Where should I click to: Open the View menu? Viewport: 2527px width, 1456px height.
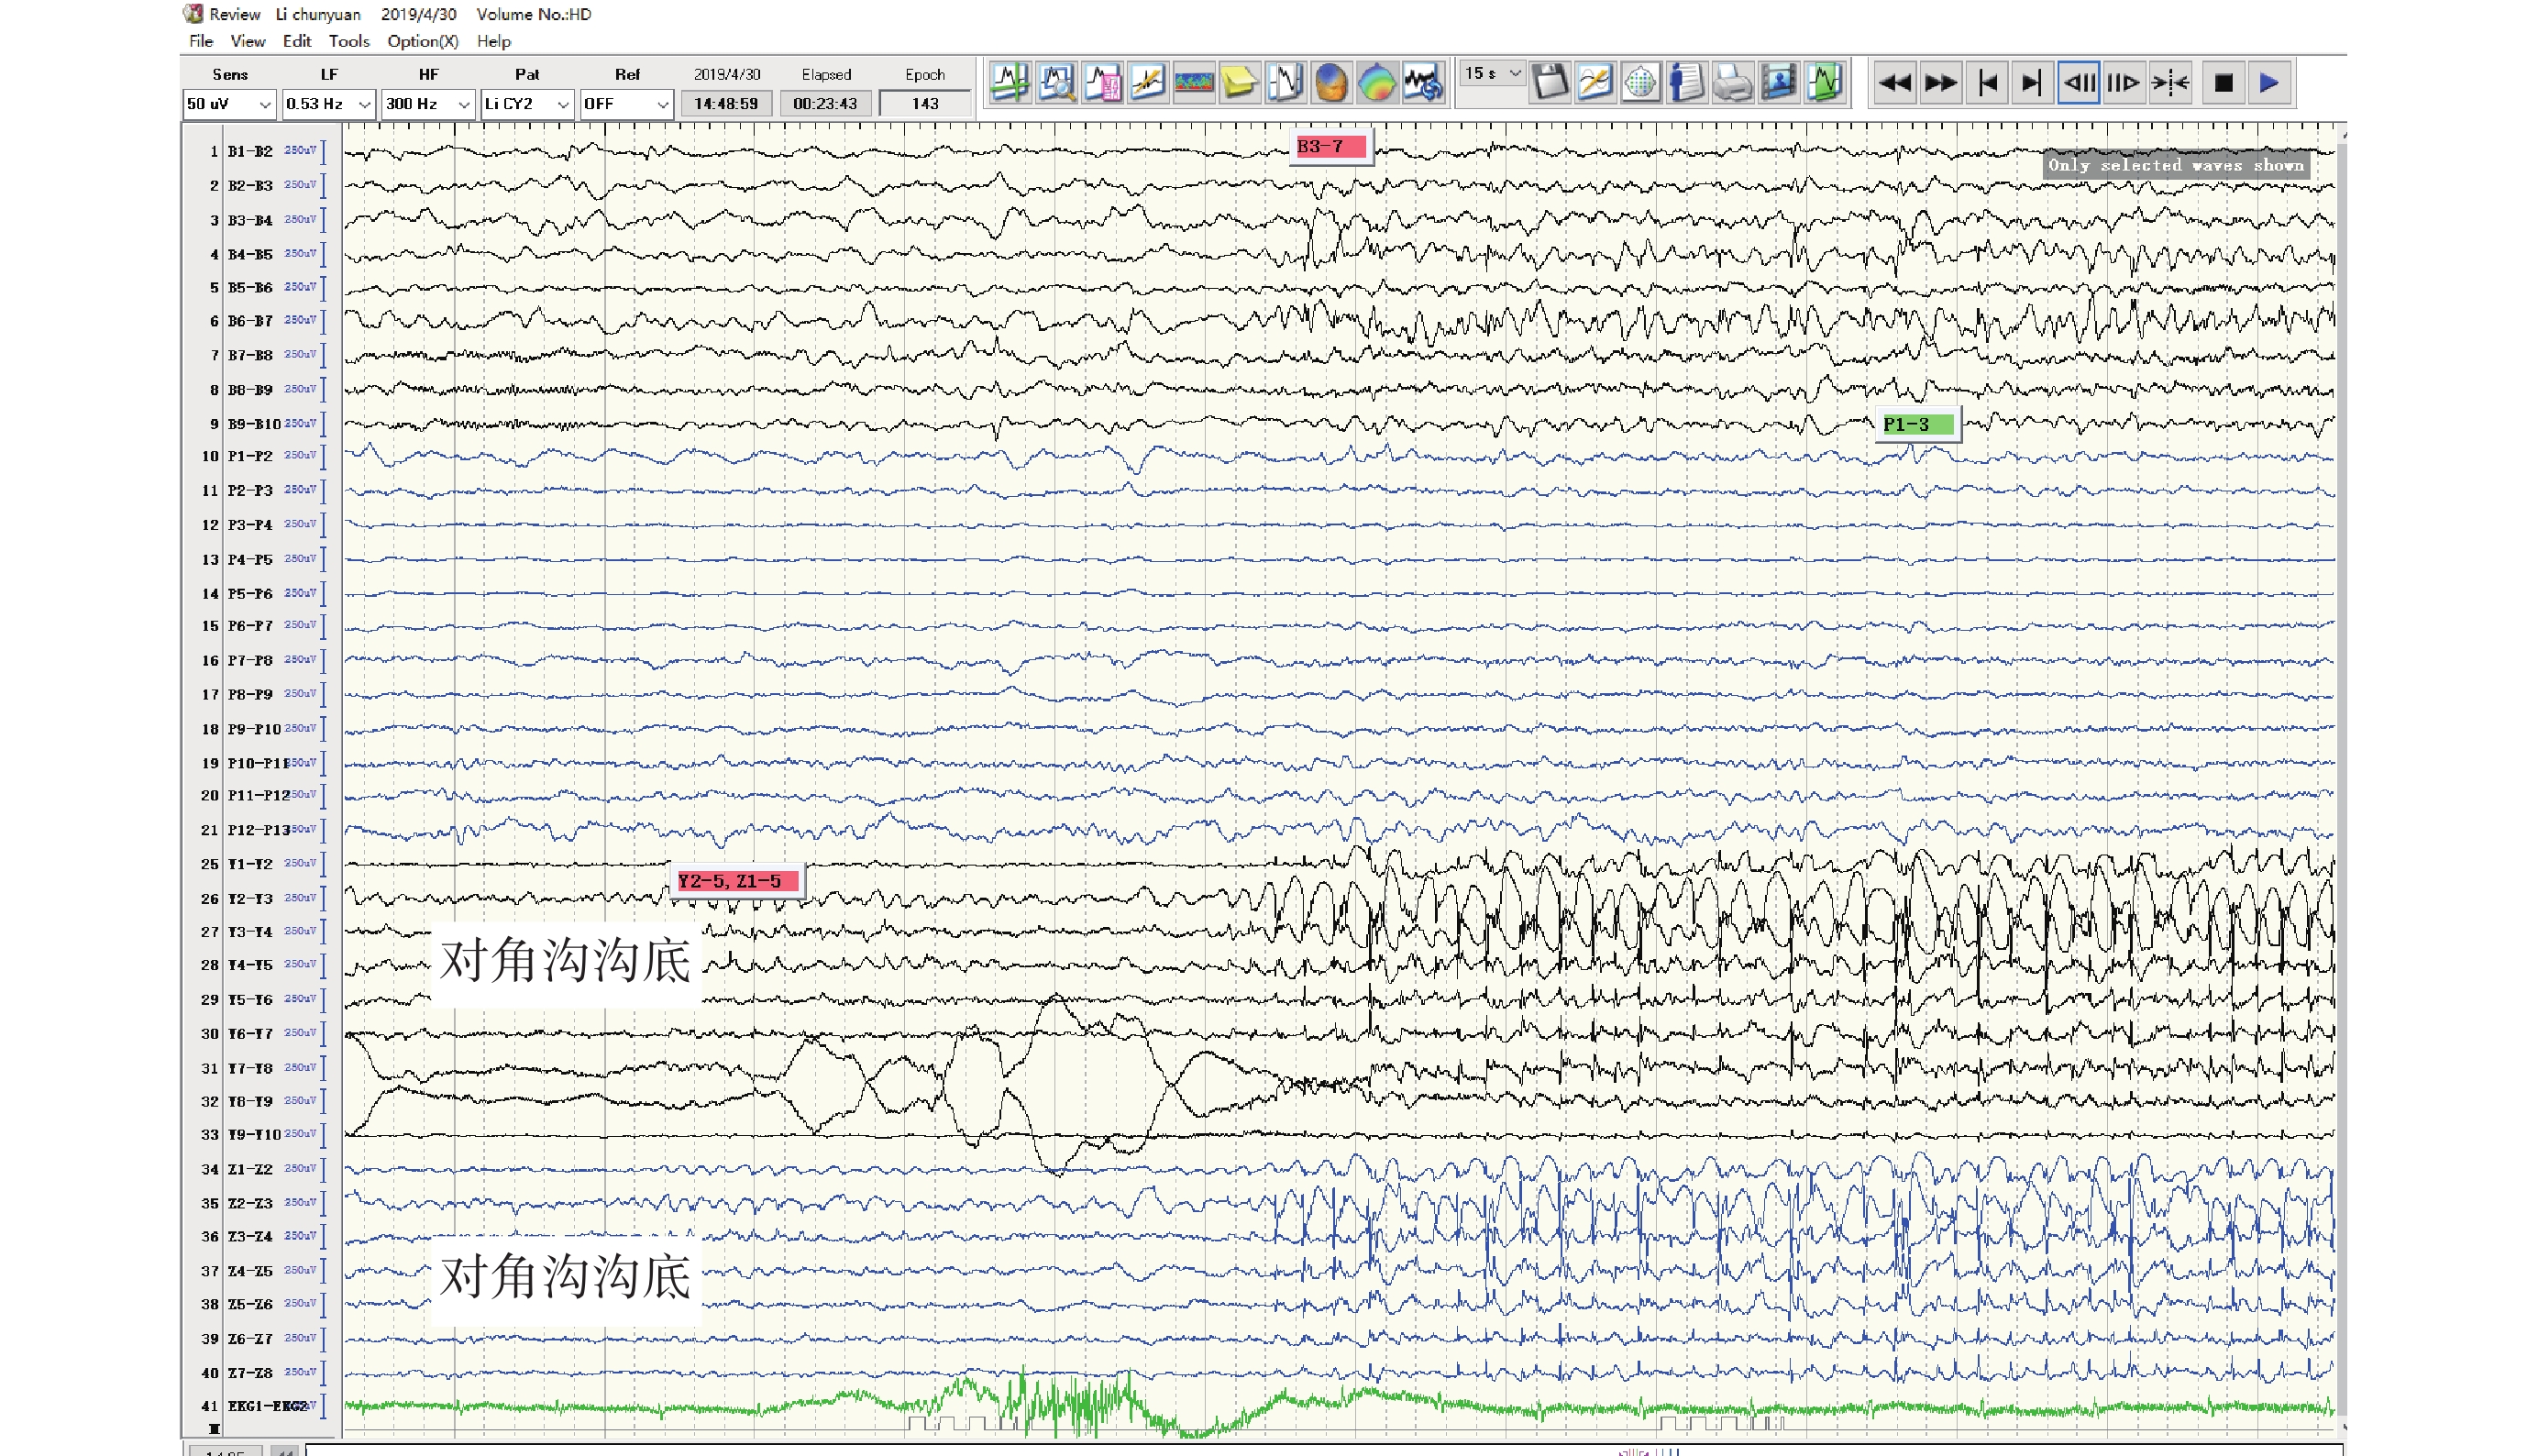248,41
